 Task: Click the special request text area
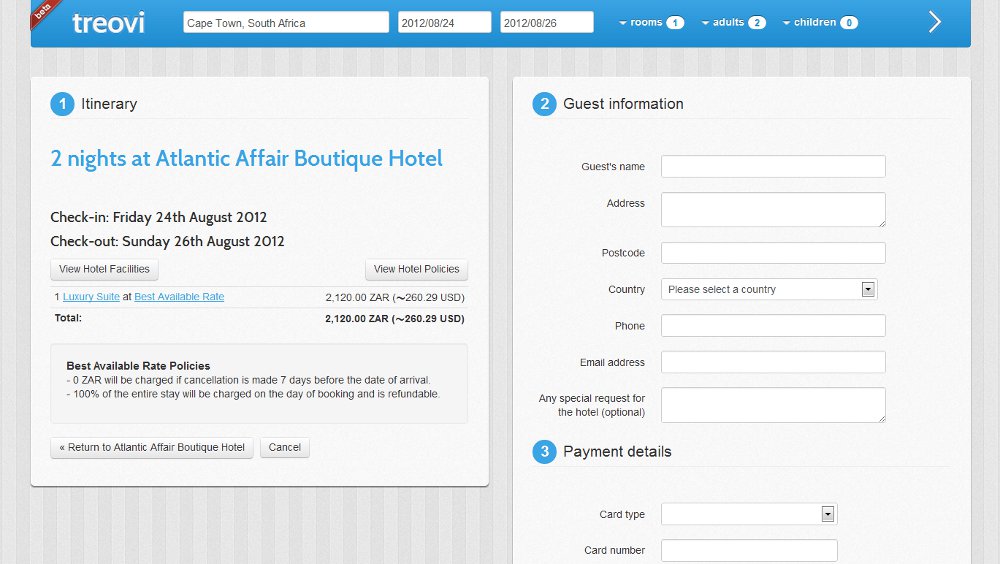click(x=773, y=404)
